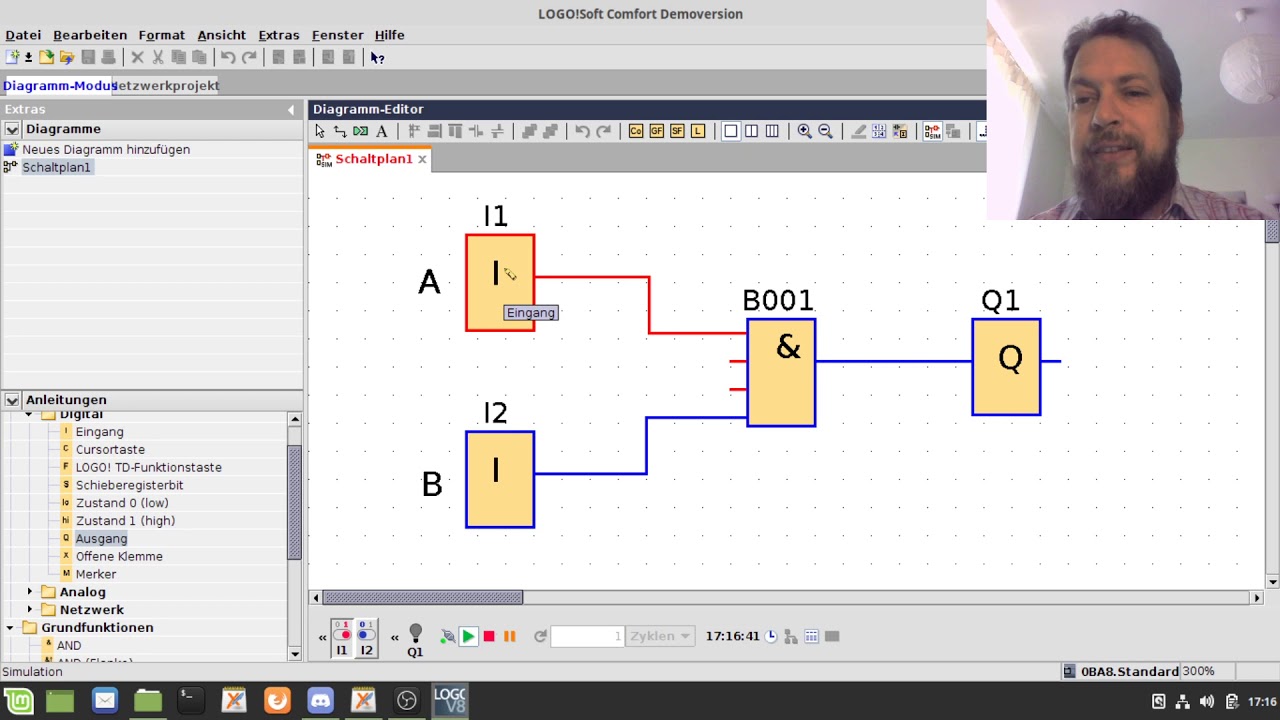Open the GF basic functions list
The height and width of the screenshot is (720, 1280).
[x=657, y=131]
